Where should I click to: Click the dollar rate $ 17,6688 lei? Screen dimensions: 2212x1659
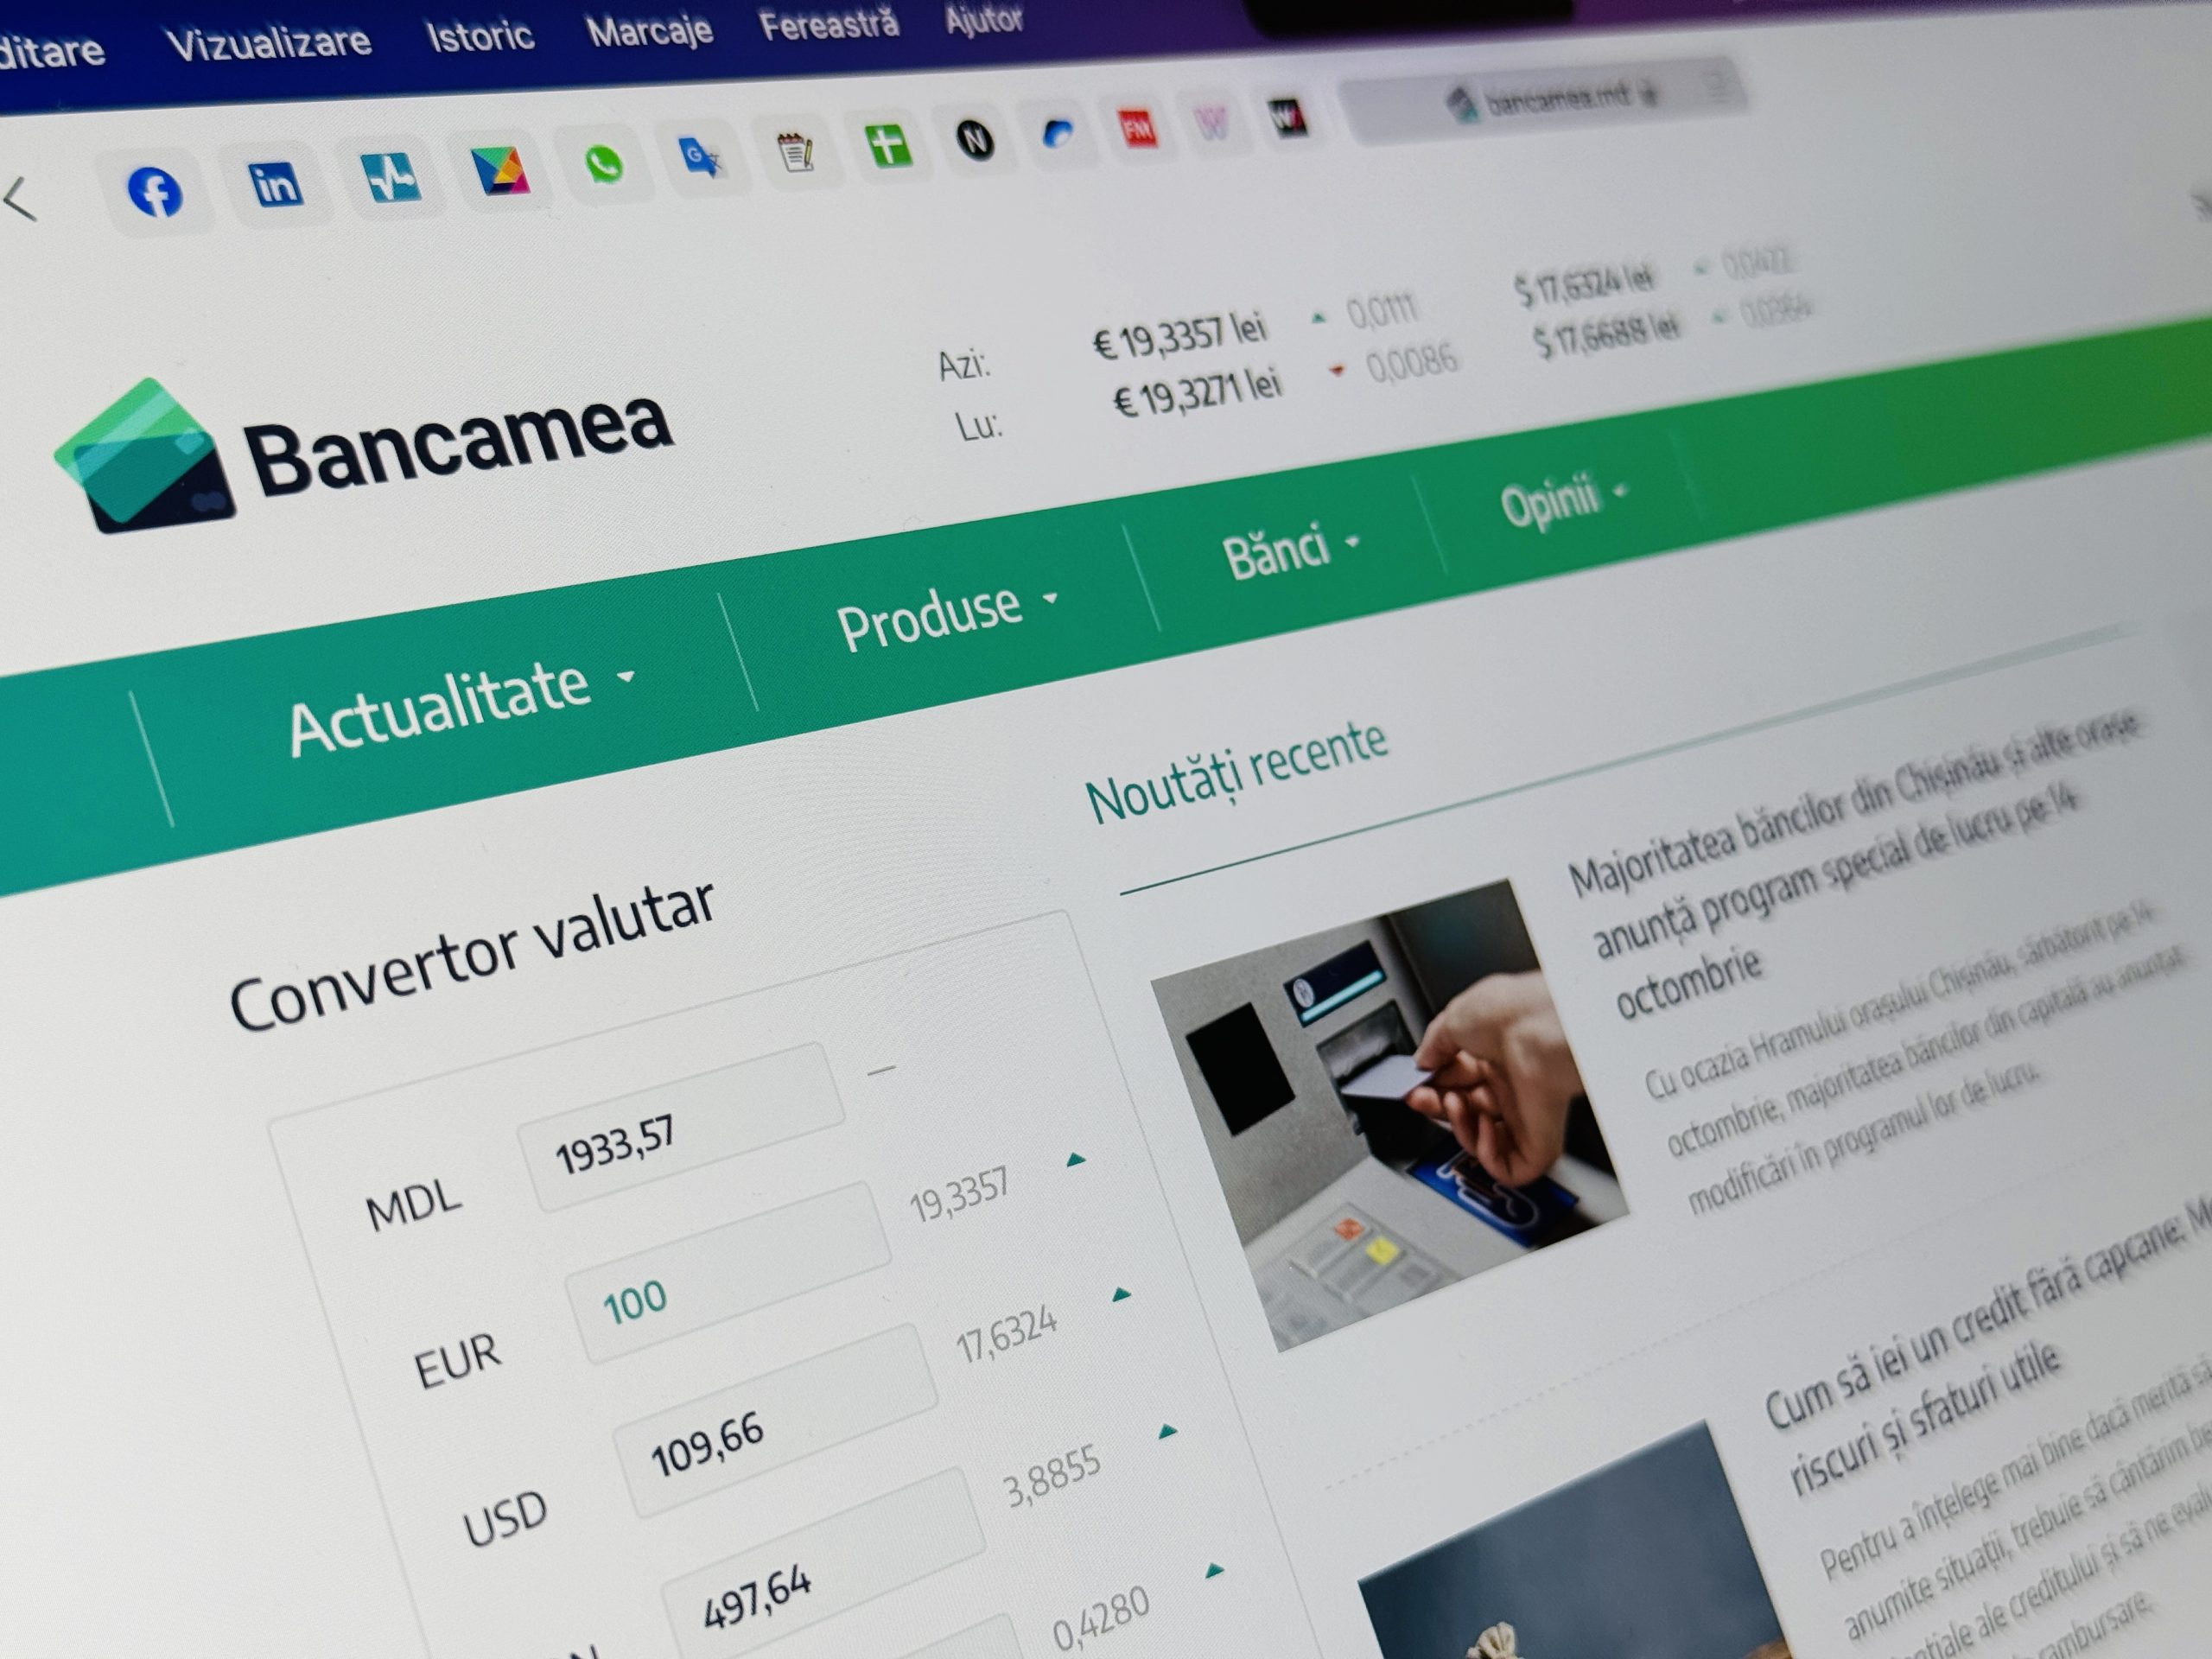(x=1606, y=334)
